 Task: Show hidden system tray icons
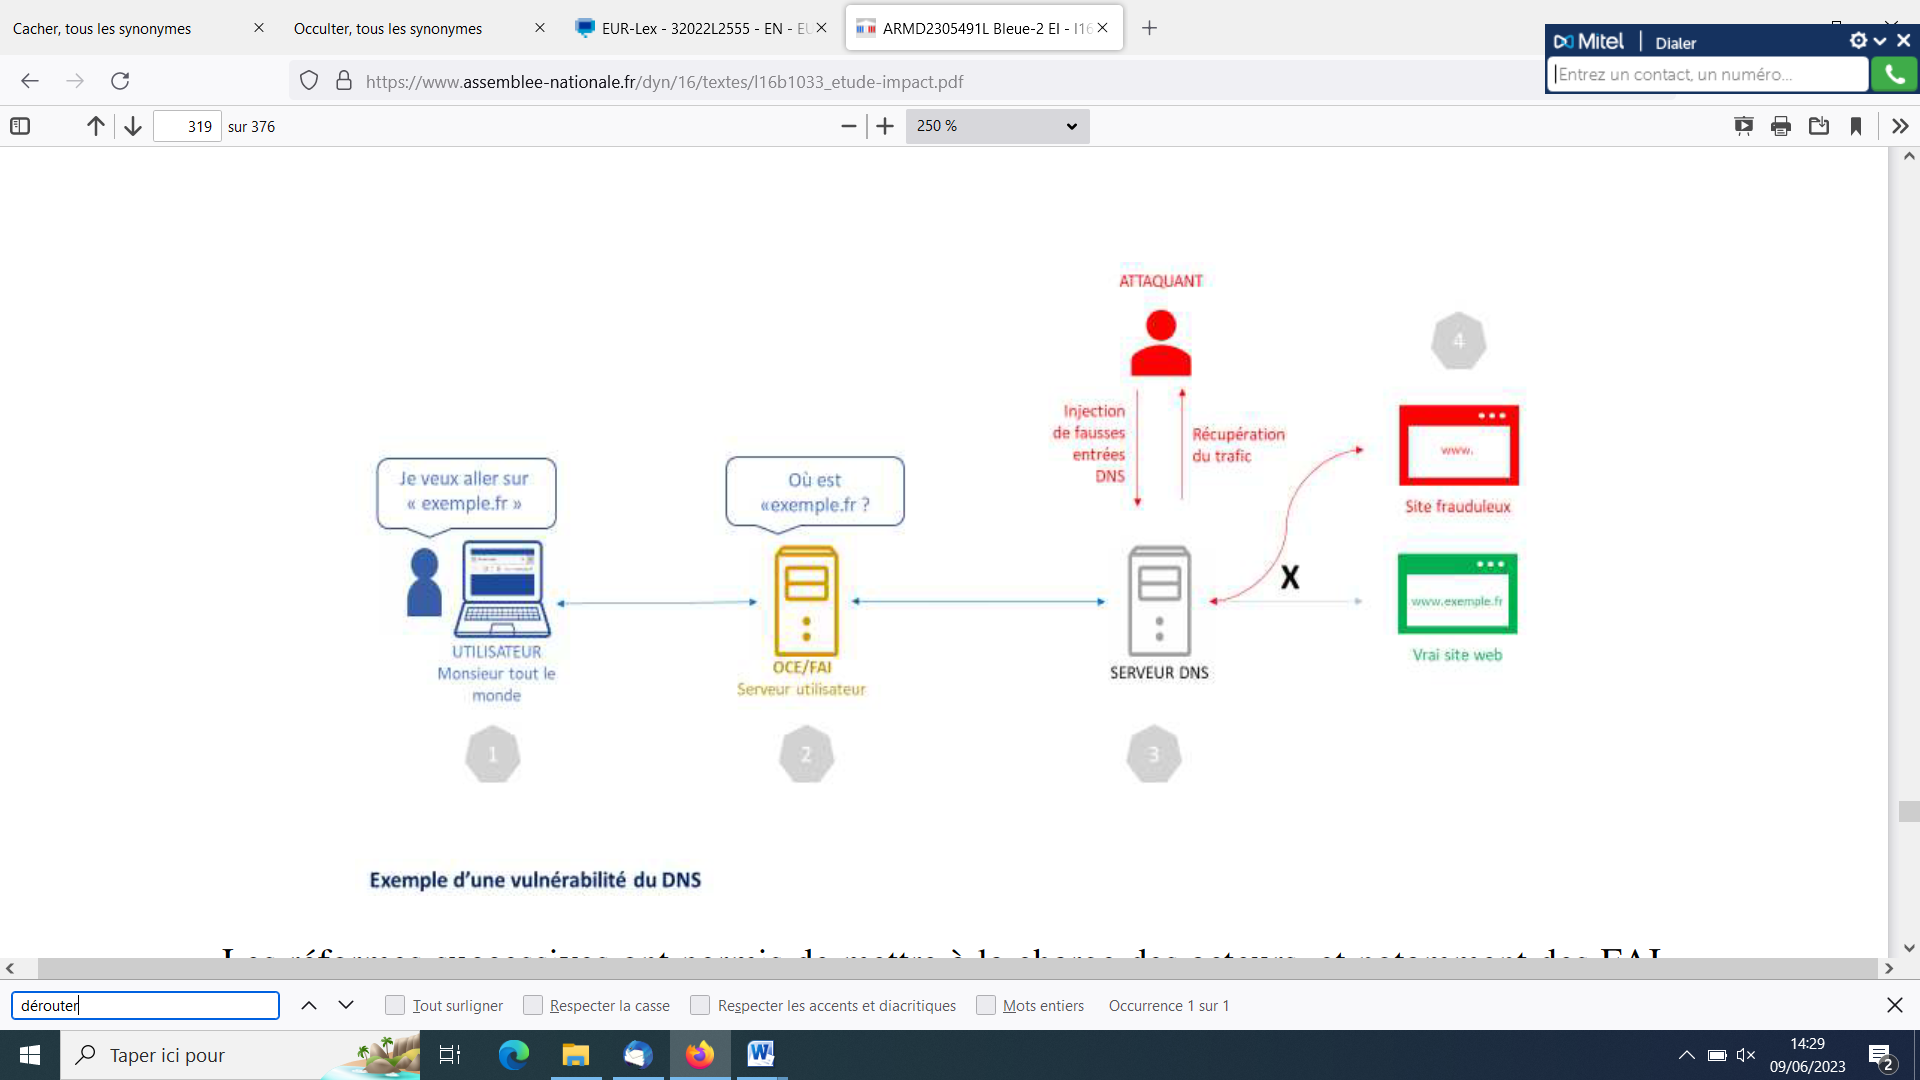click(x=1686, y=1055)
